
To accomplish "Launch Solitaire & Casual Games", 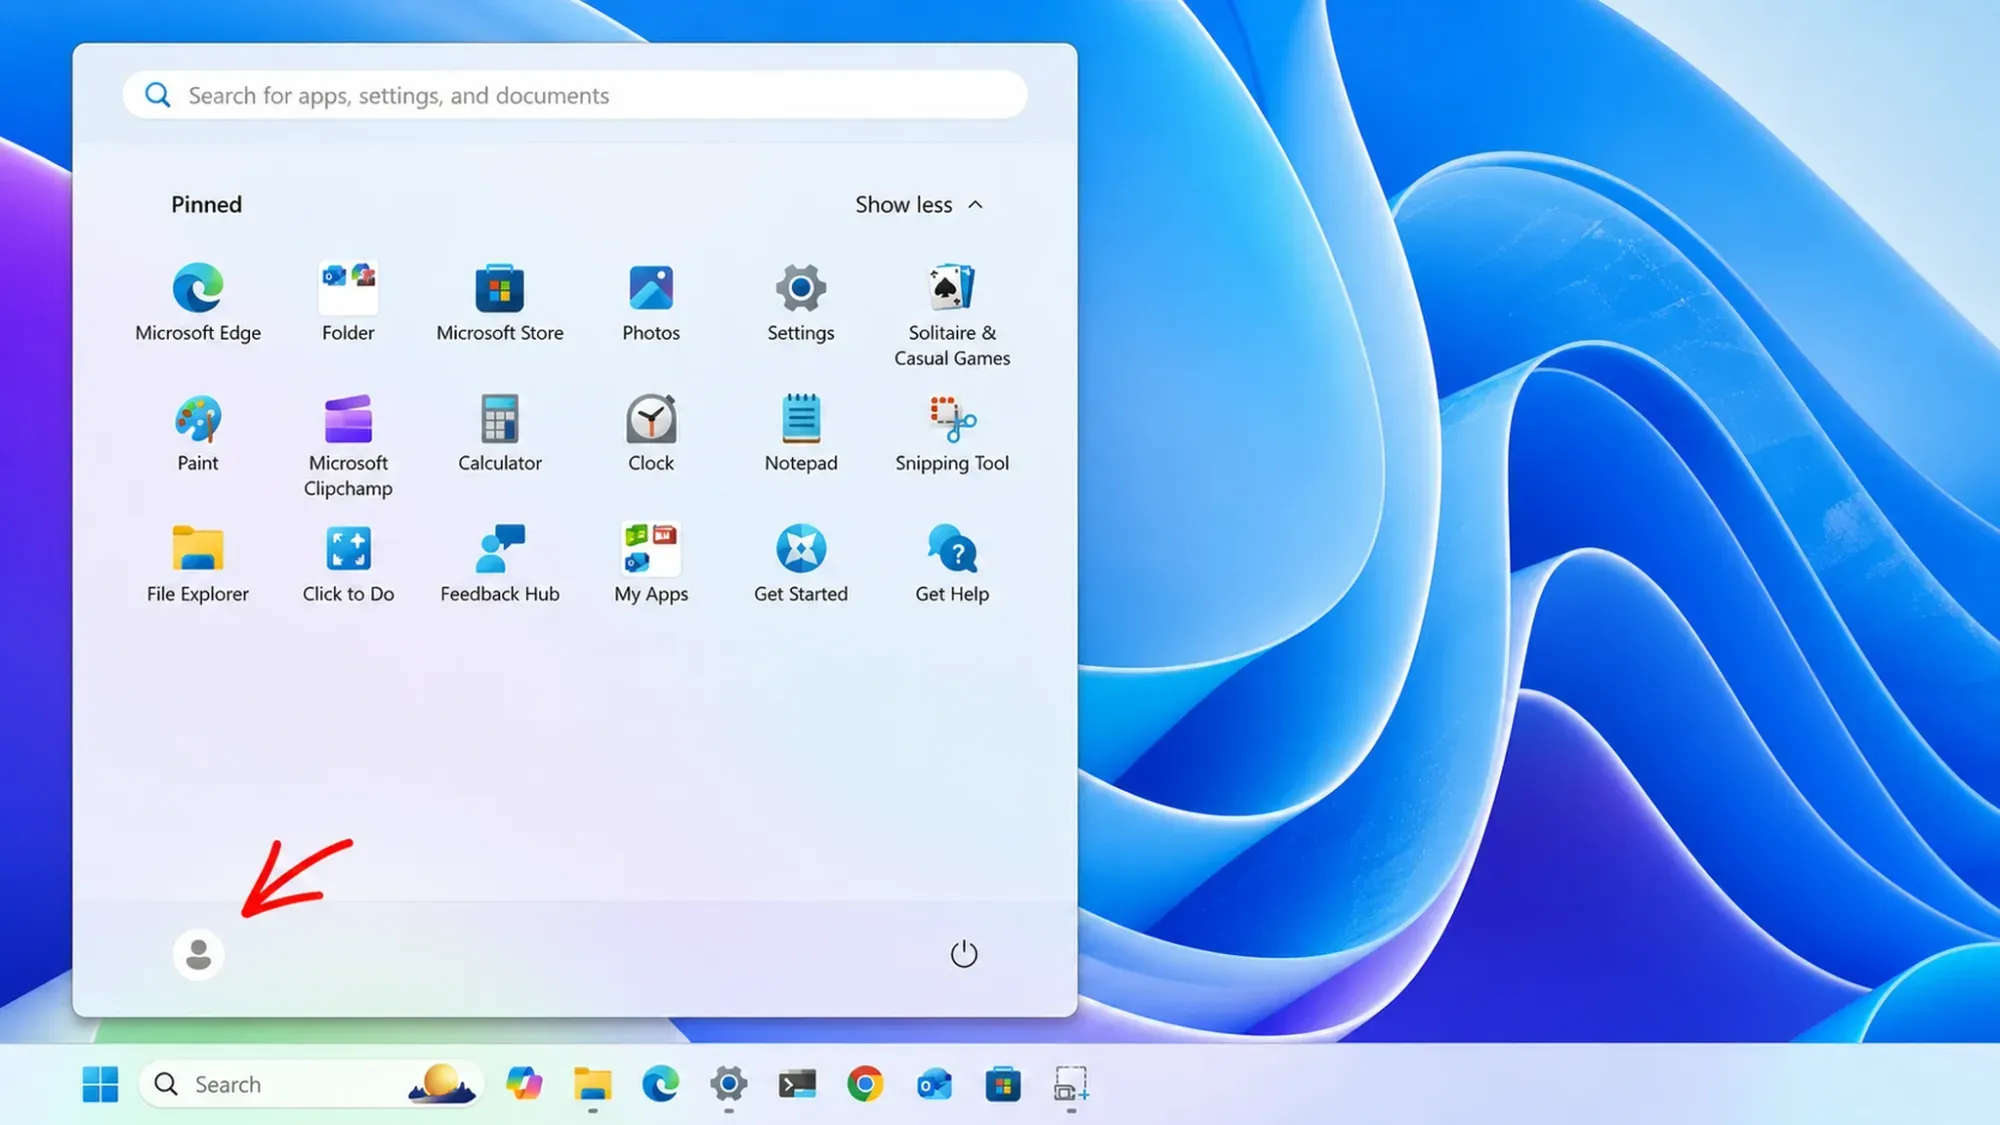I will coord(952,315).
